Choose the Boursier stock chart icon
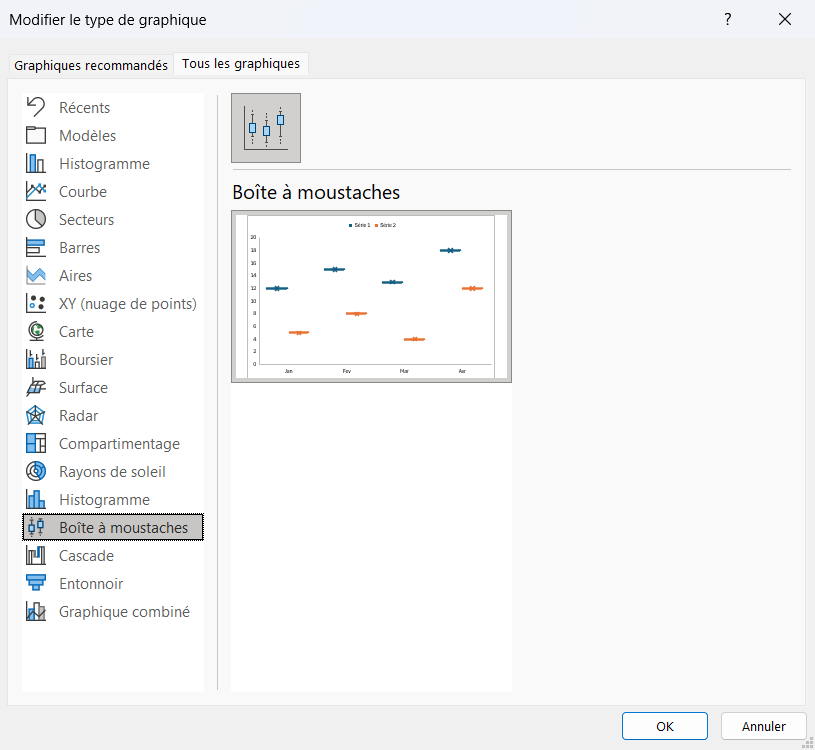 point(36,360)
